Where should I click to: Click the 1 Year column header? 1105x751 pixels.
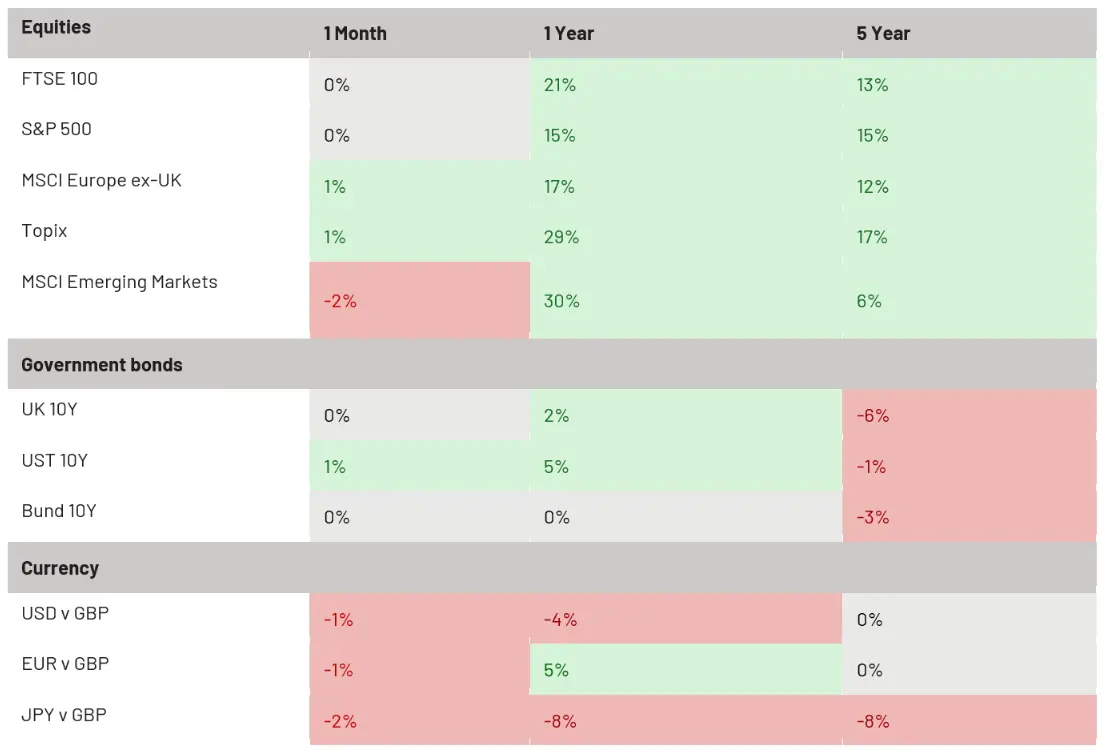click(569, 34)
